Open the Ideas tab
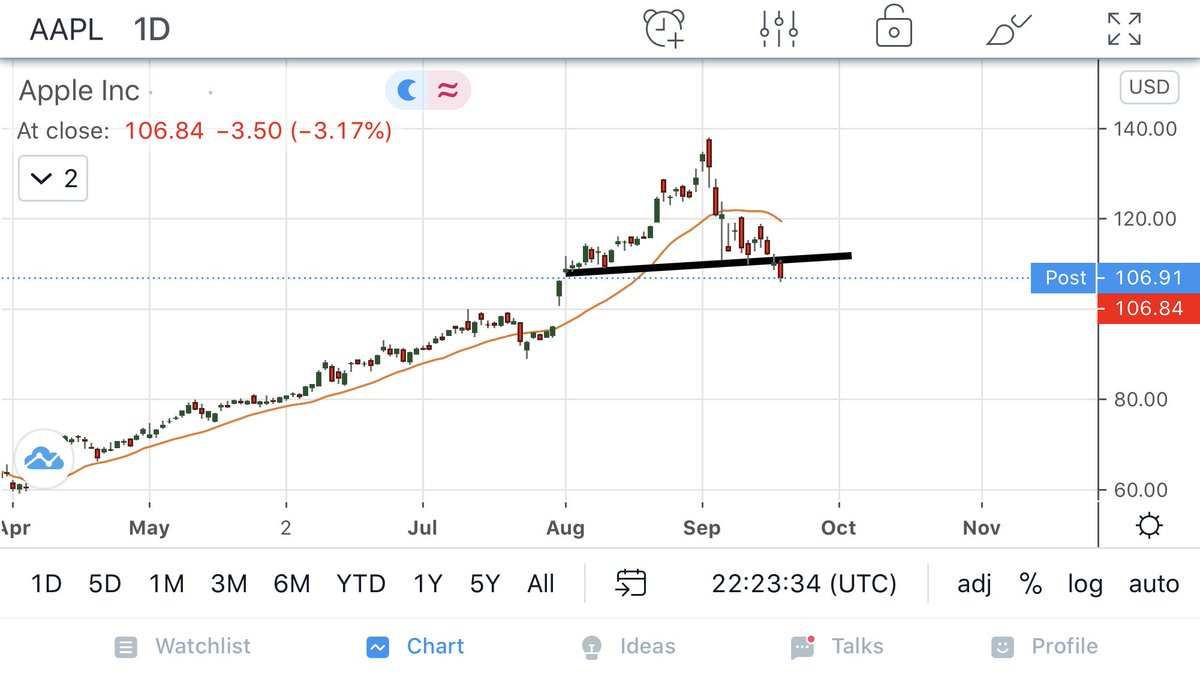Viewport: 1200px width, 675px height. pyautogui.click(x=631, y=647)
